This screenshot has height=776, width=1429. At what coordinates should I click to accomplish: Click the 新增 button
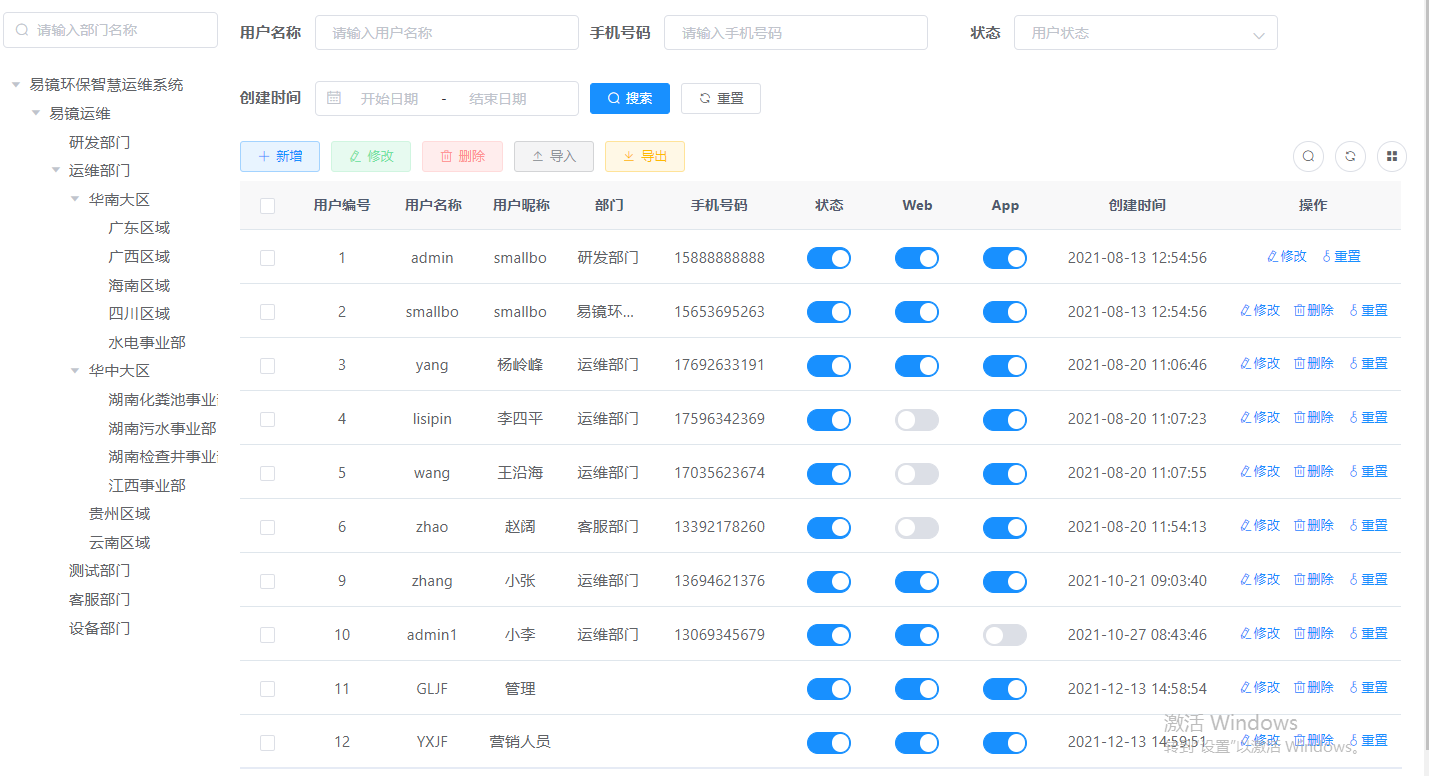tap(279, 156)
